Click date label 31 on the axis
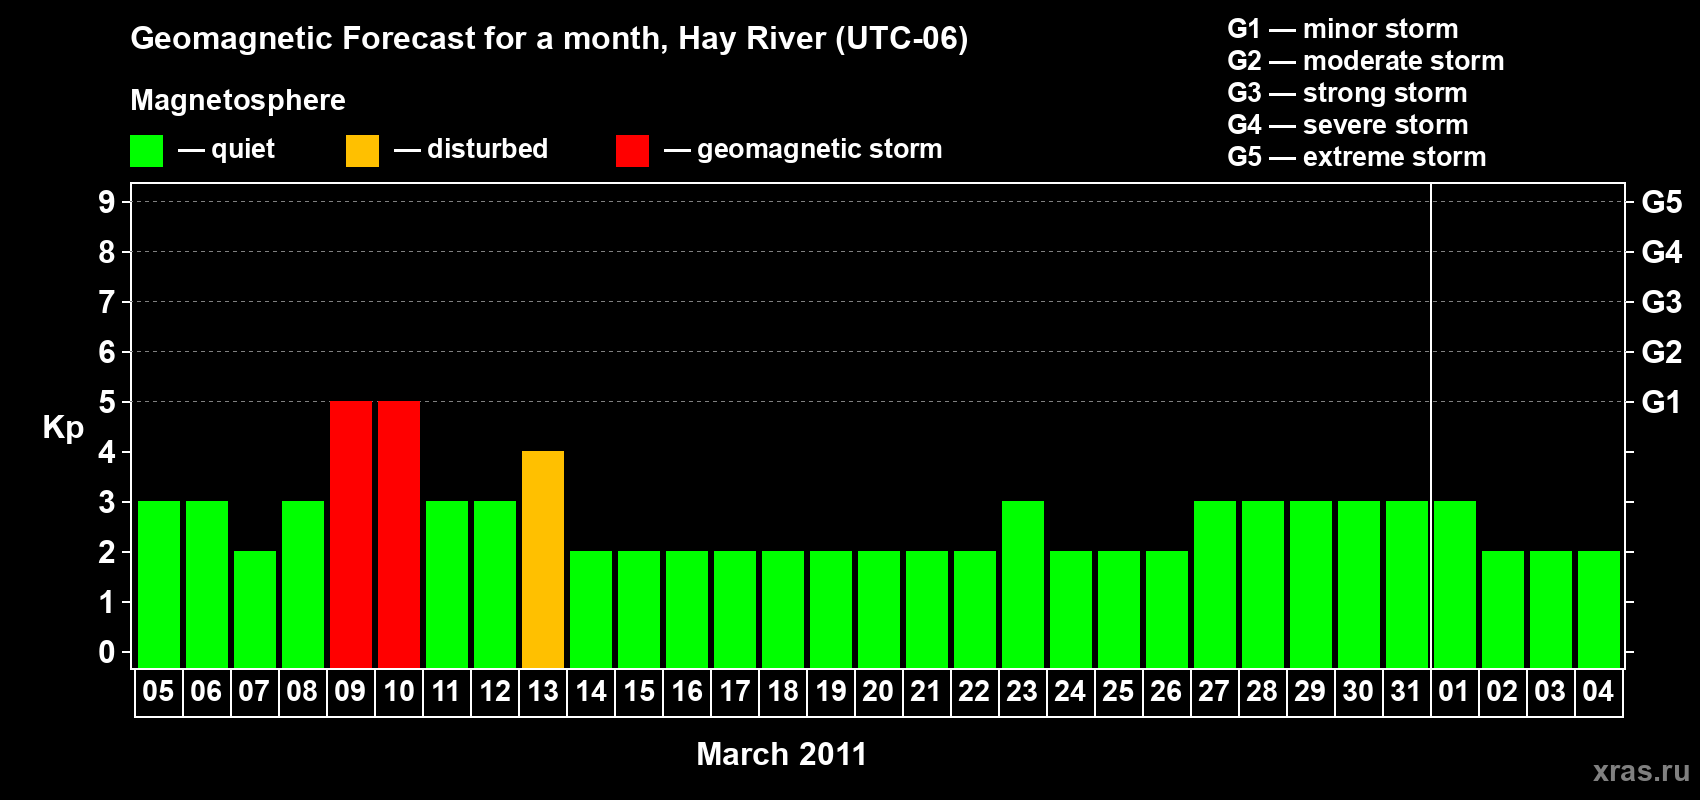Image resolution: width=1700 pixels, height=800 pixels. [x=1406, y=691]
